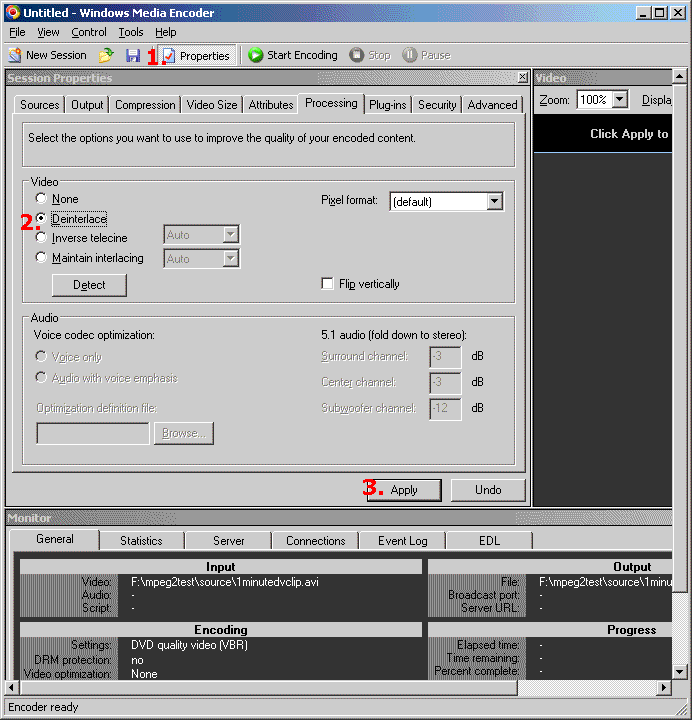This screenshot has height=720, width=692.
Task: Open the Monitor Statistics tab
Action: tap(141, 541)
